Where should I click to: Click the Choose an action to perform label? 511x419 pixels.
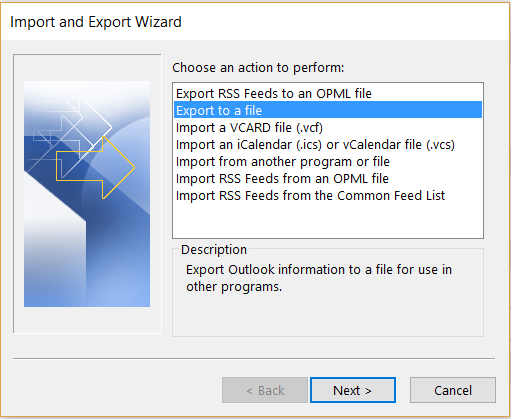pyautogui.click(x=258, y=68)
